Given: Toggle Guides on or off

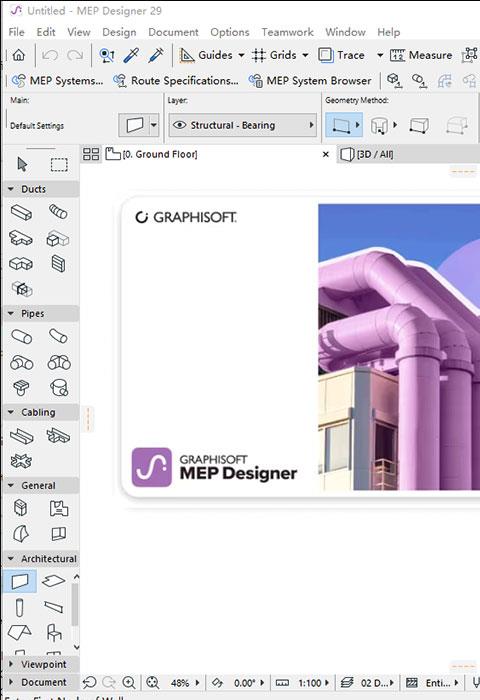Looking at the screenshot, I should pyautogui.click(x=206, y=55).
